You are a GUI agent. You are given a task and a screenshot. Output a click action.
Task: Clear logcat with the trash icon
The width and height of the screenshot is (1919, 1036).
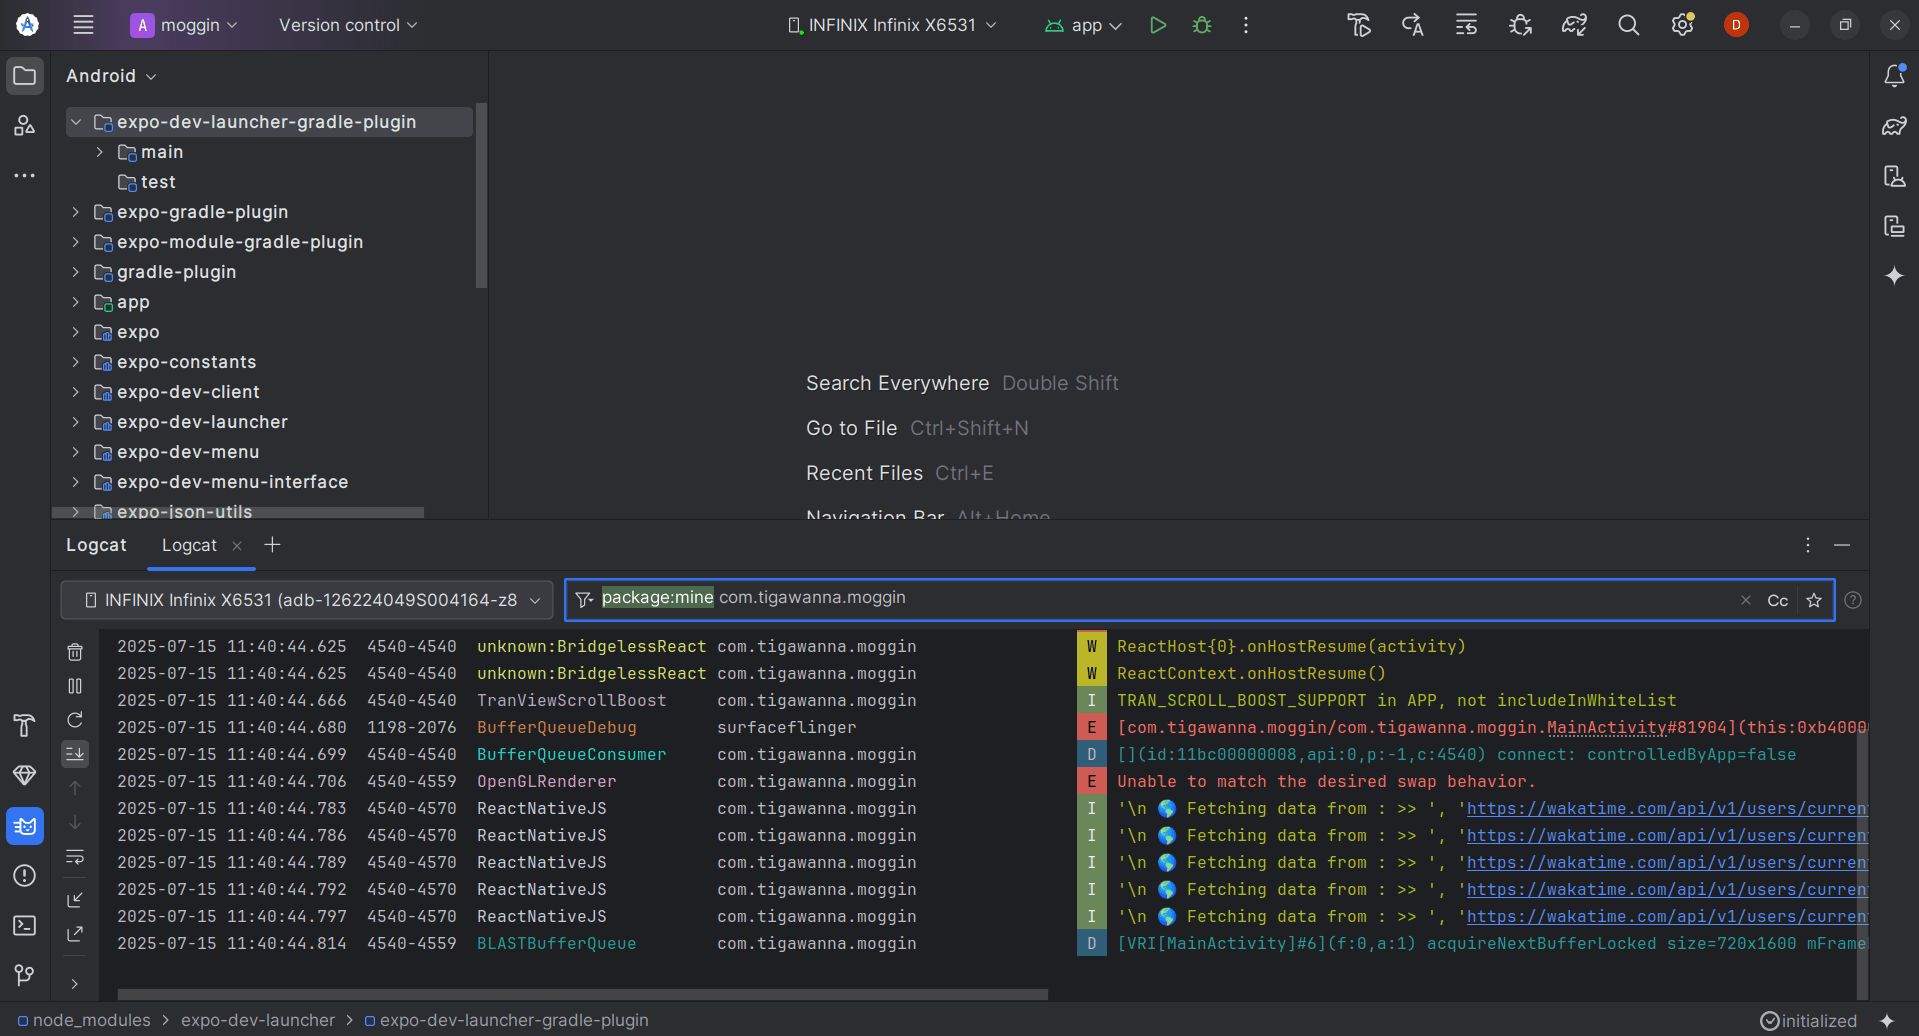pos(75,652)
